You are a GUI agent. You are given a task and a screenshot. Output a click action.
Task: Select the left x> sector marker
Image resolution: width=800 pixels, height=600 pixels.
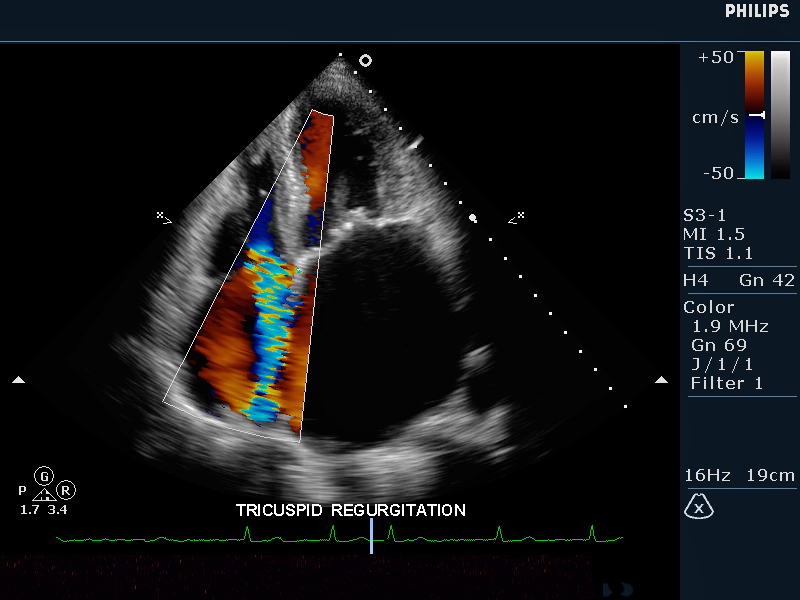tap(164, 217)
